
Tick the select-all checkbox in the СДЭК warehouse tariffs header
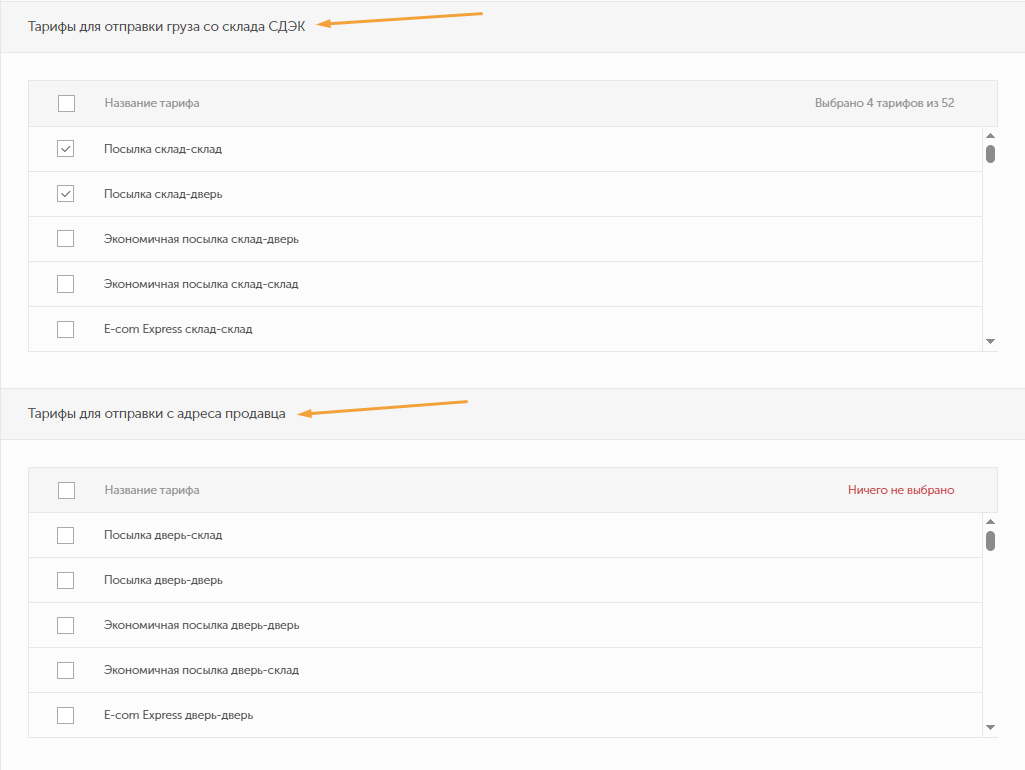66,103
